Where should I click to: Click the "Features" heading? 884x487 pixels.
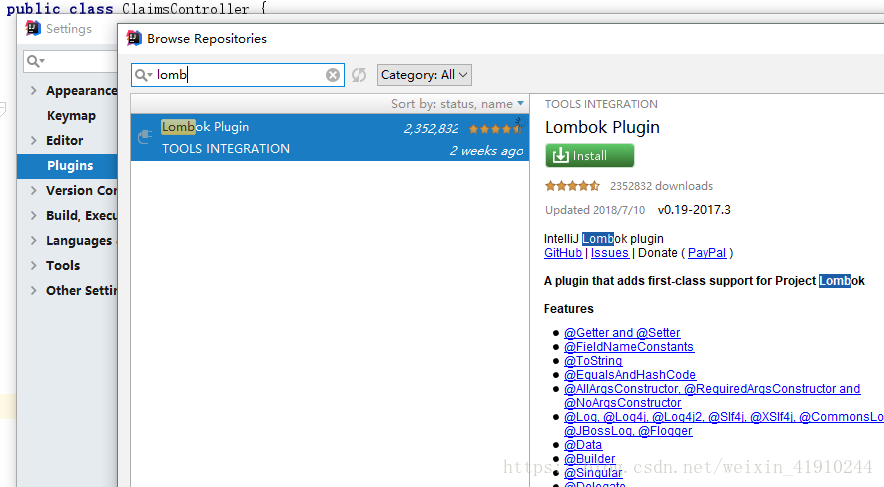[568, 309]
